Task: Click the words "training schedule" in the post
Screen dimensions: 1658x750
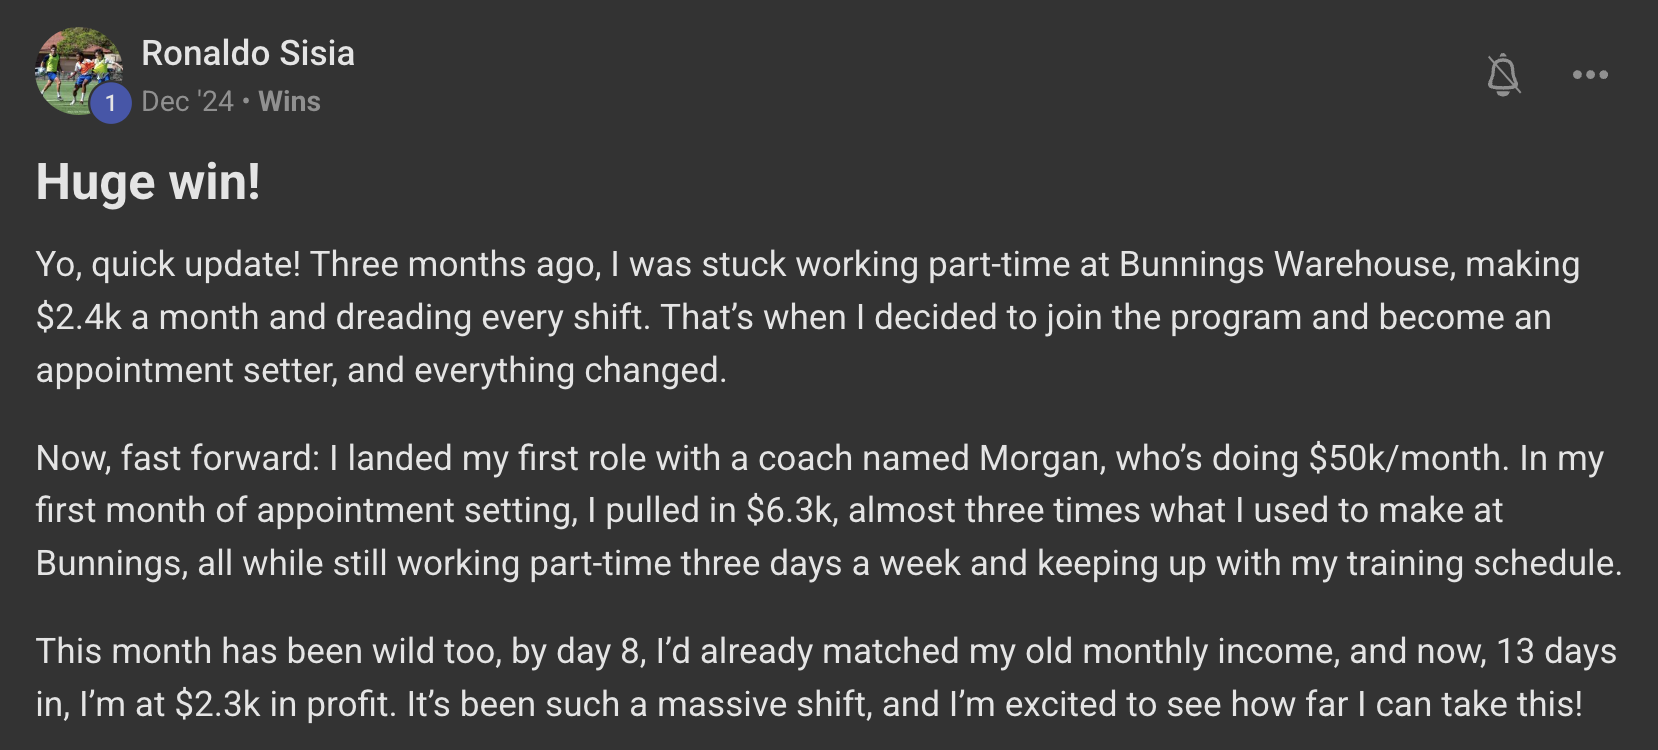Action: tap(1482, 563)
